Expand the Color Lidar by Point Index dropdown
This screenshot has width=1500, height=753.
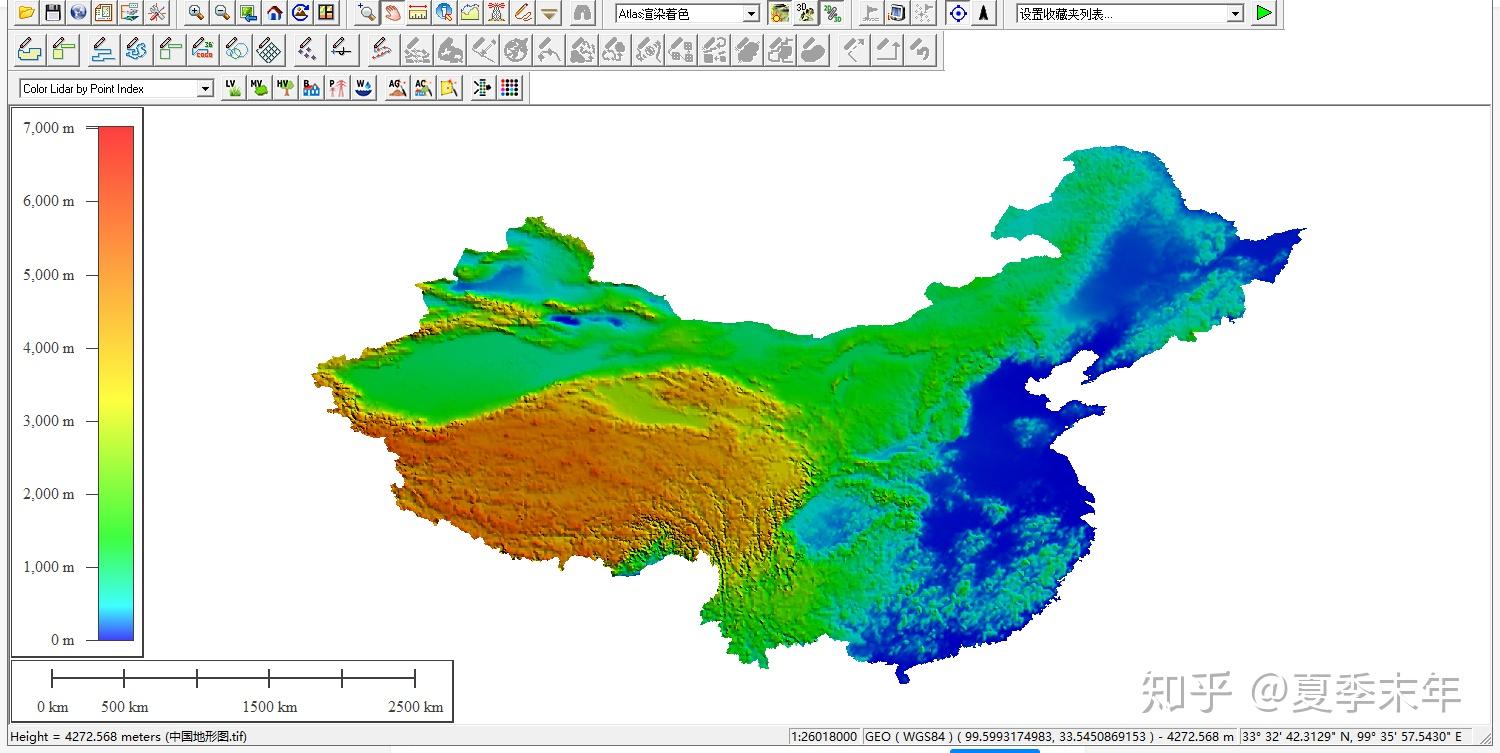pyautogui.click(x=205, y=89)
